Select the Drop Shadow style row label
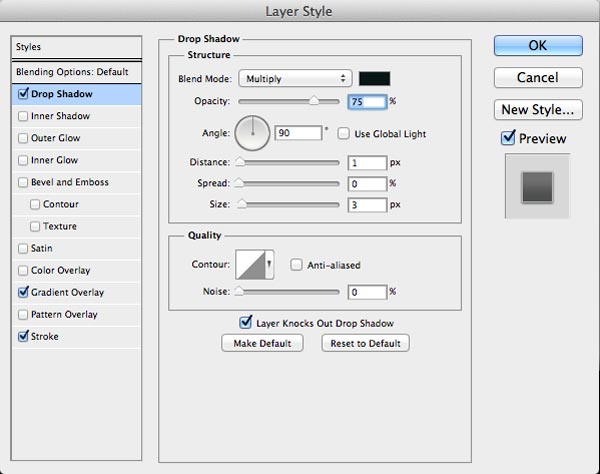 pyautogui.click(x=62, y=94)
